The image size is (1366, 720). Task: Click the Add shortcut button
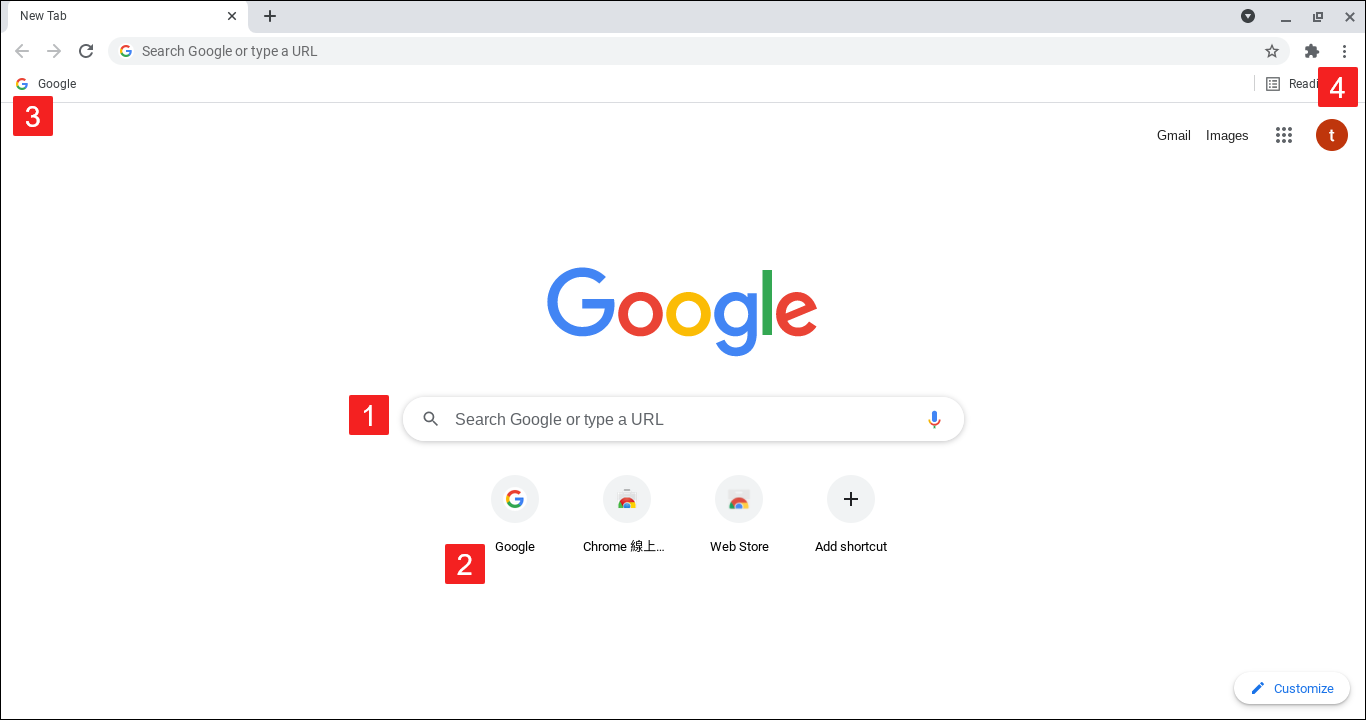coord(851,515)
